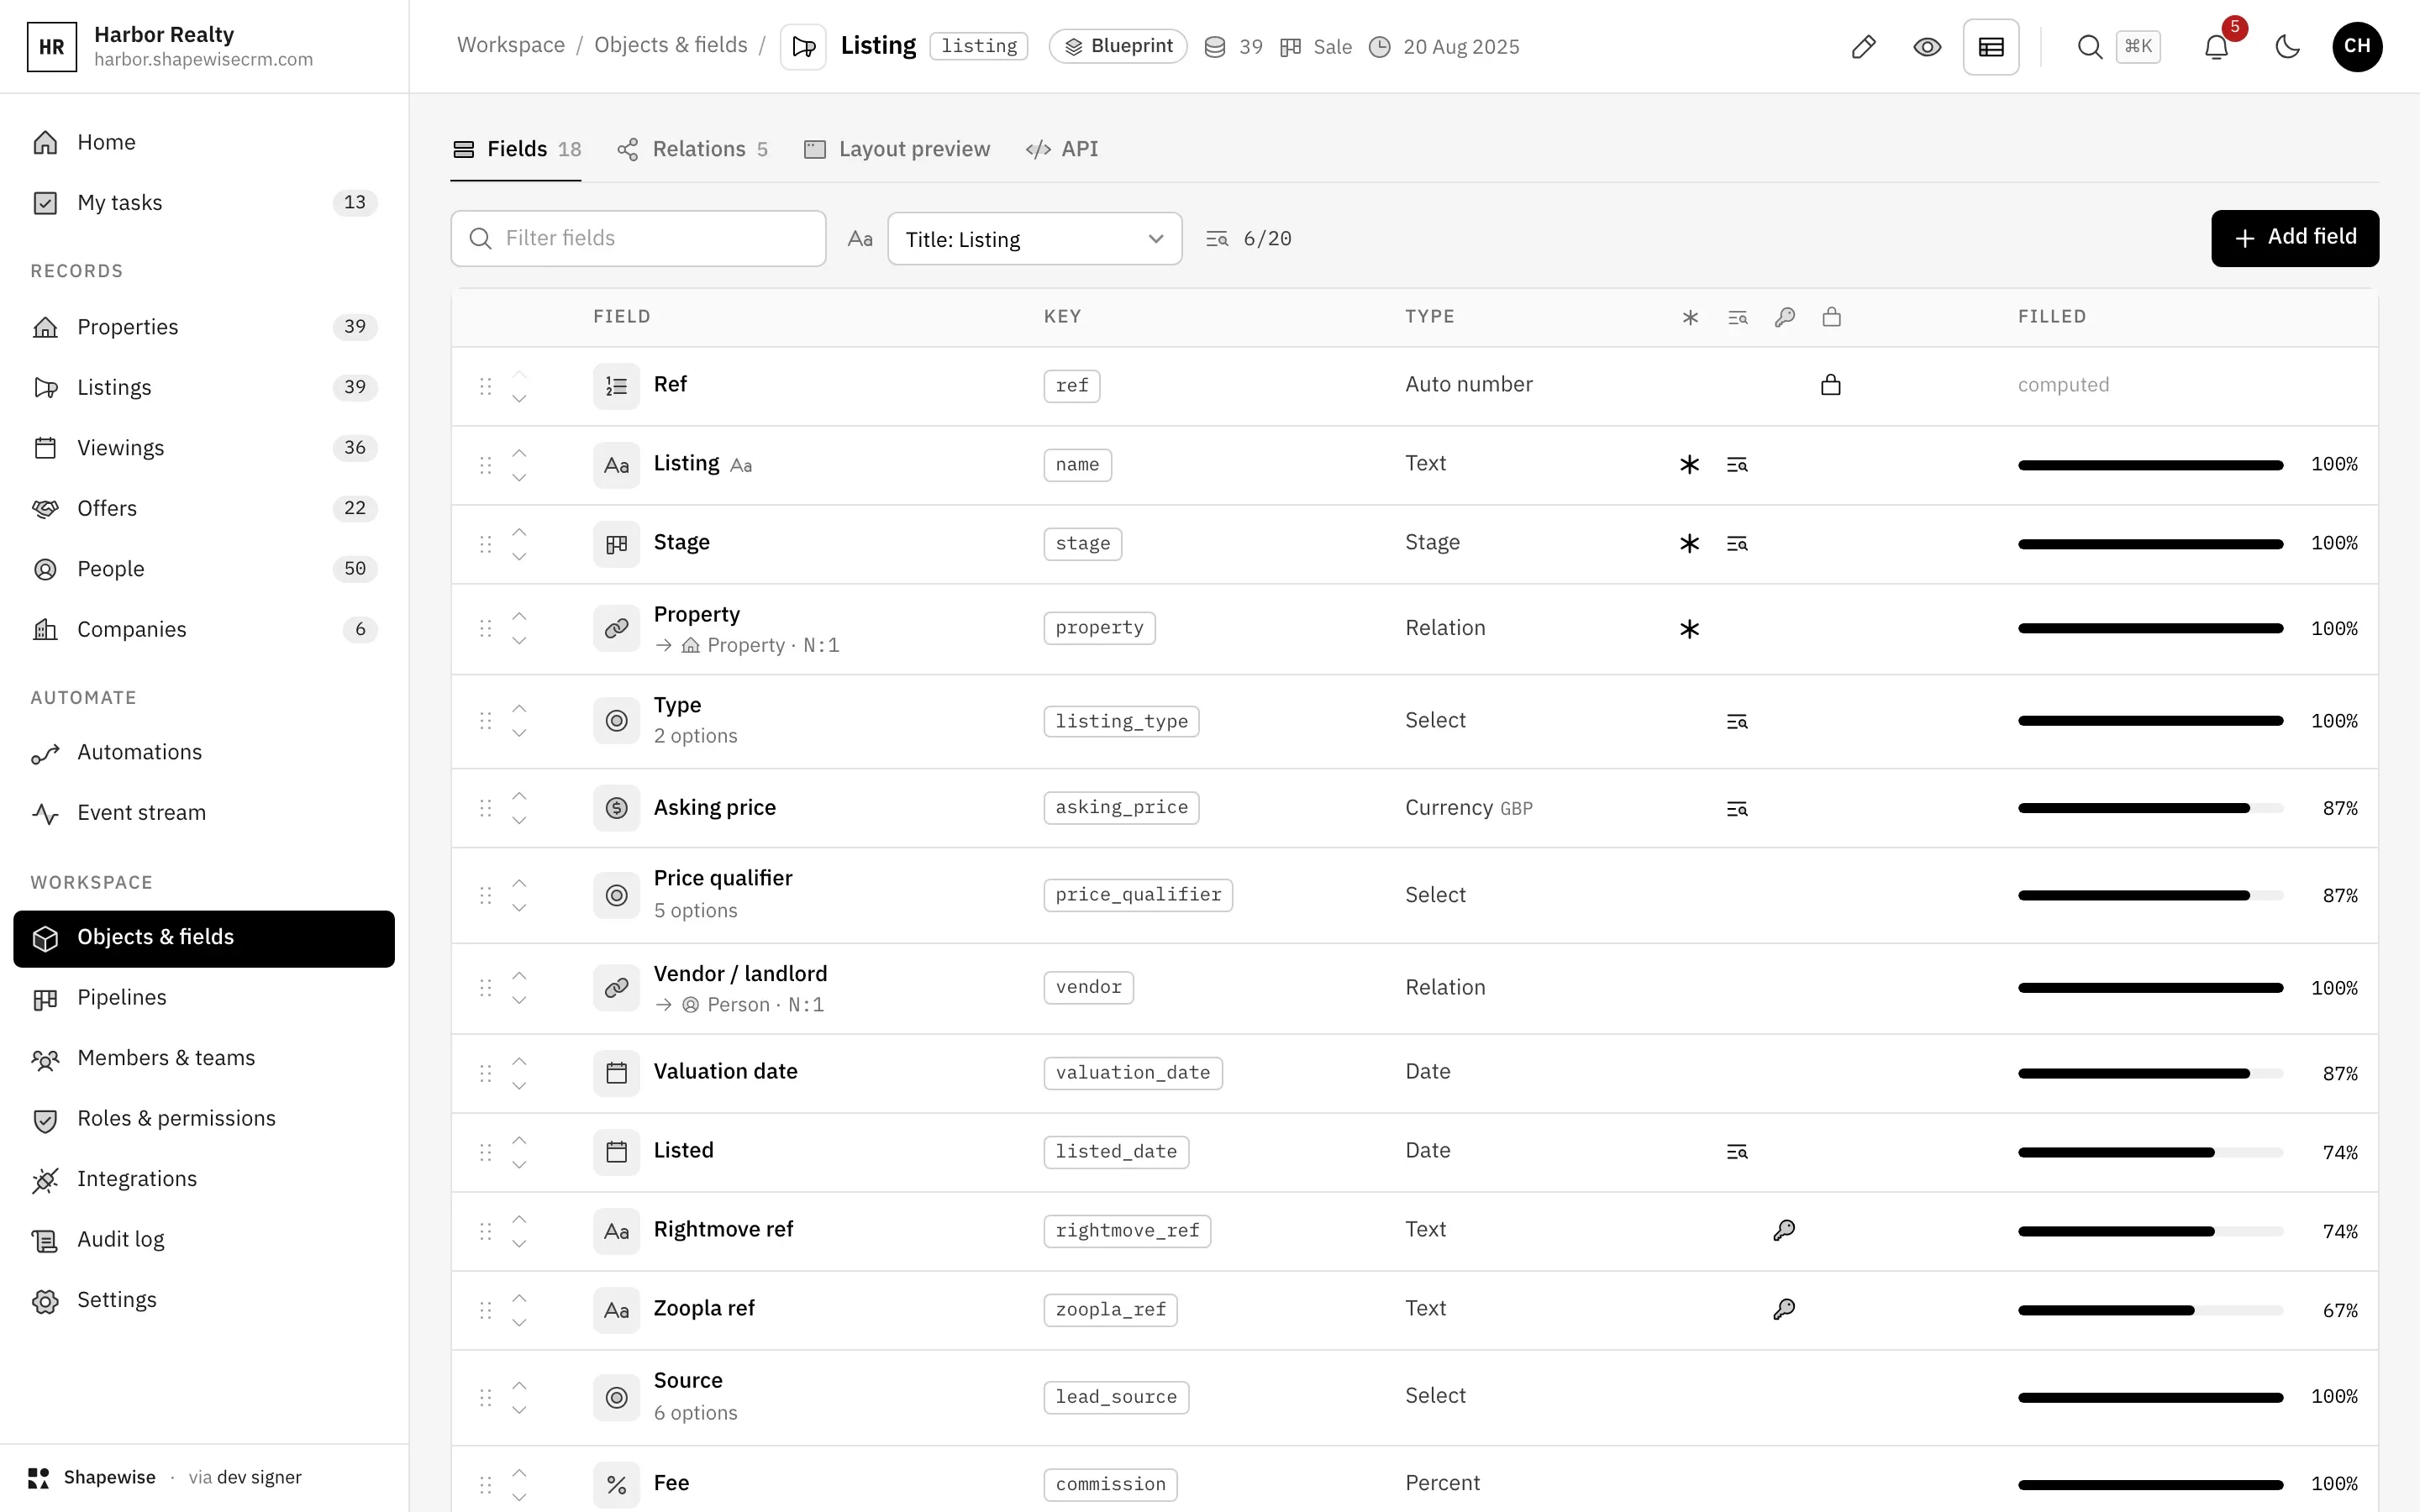Click Workspace breadcrumb link
Image resolution: width=2420 pixels, height=1512 pixels.
click(511, 45)
